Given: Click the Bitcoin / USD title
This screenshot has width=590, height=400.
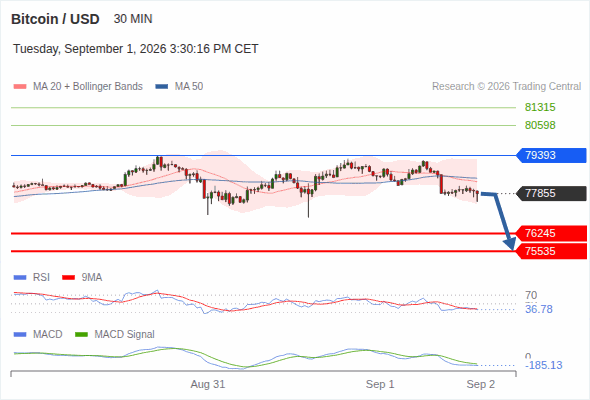Looking at the screenshot, I should (55, 19).
